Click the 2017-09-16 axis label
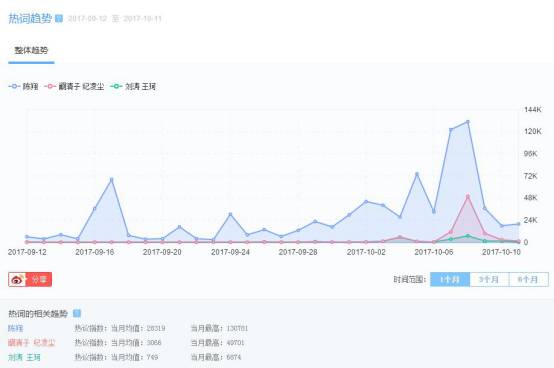This screenshot has width=554, height=368. [94, 252]
